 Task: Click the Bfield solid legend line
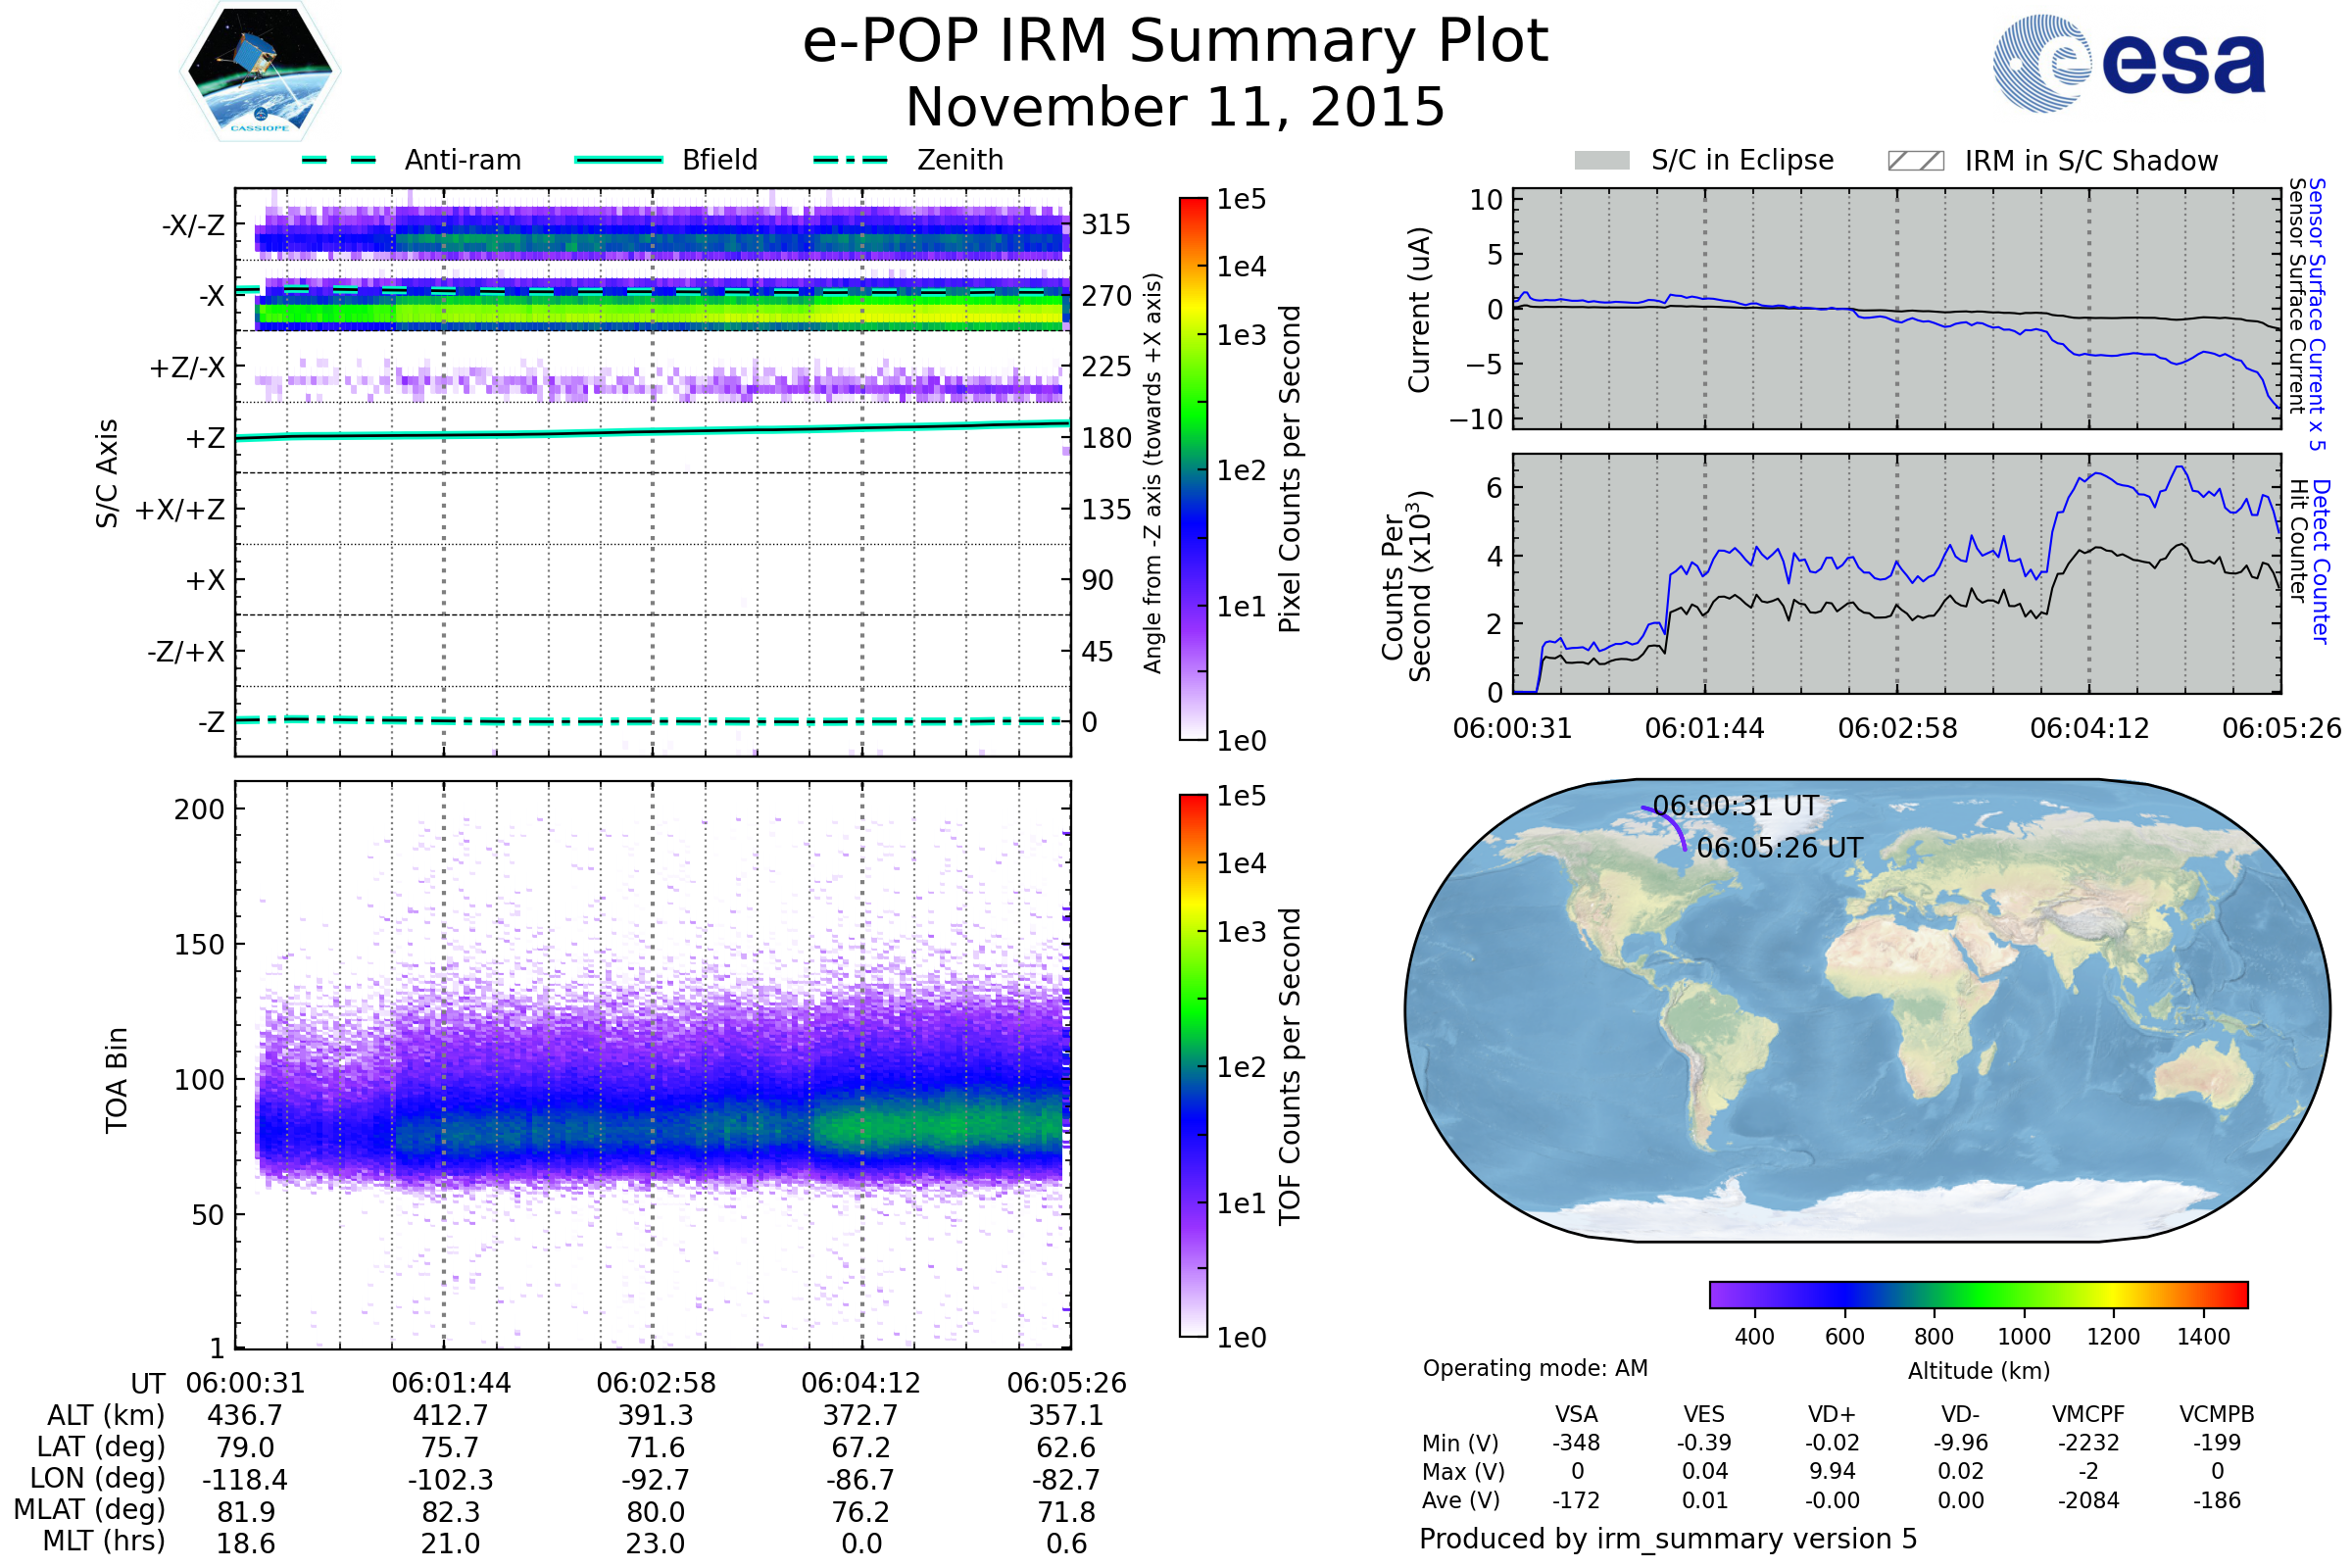[618, 160]
